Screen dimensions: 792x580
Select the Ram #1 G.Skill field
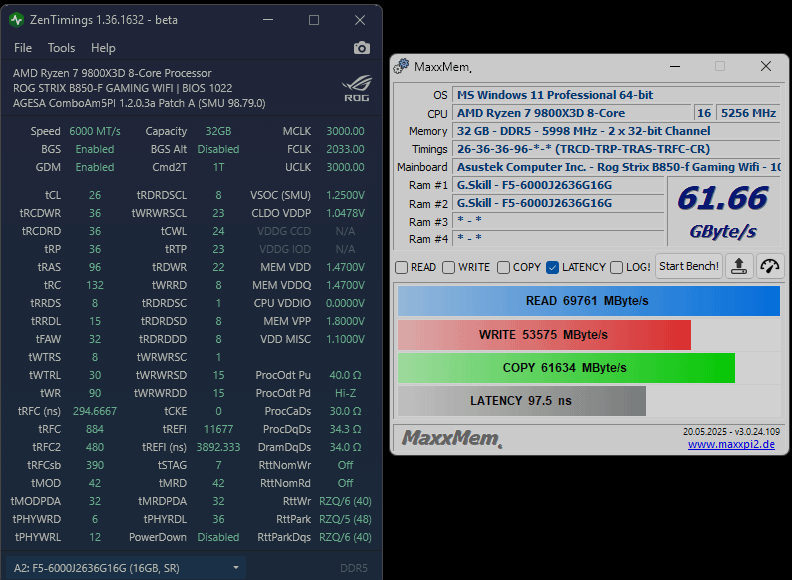pos(559,185)
